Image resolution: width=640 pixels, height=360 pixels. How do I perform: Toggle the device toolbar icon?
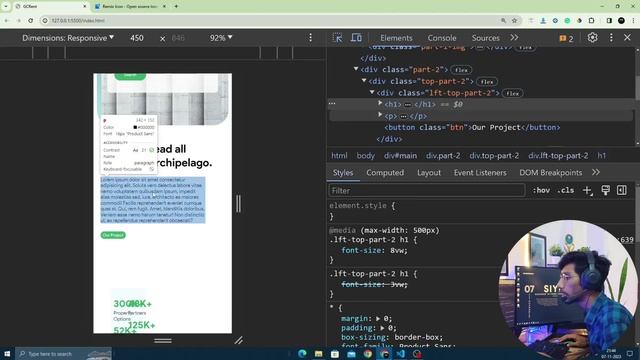click(356, 38)
